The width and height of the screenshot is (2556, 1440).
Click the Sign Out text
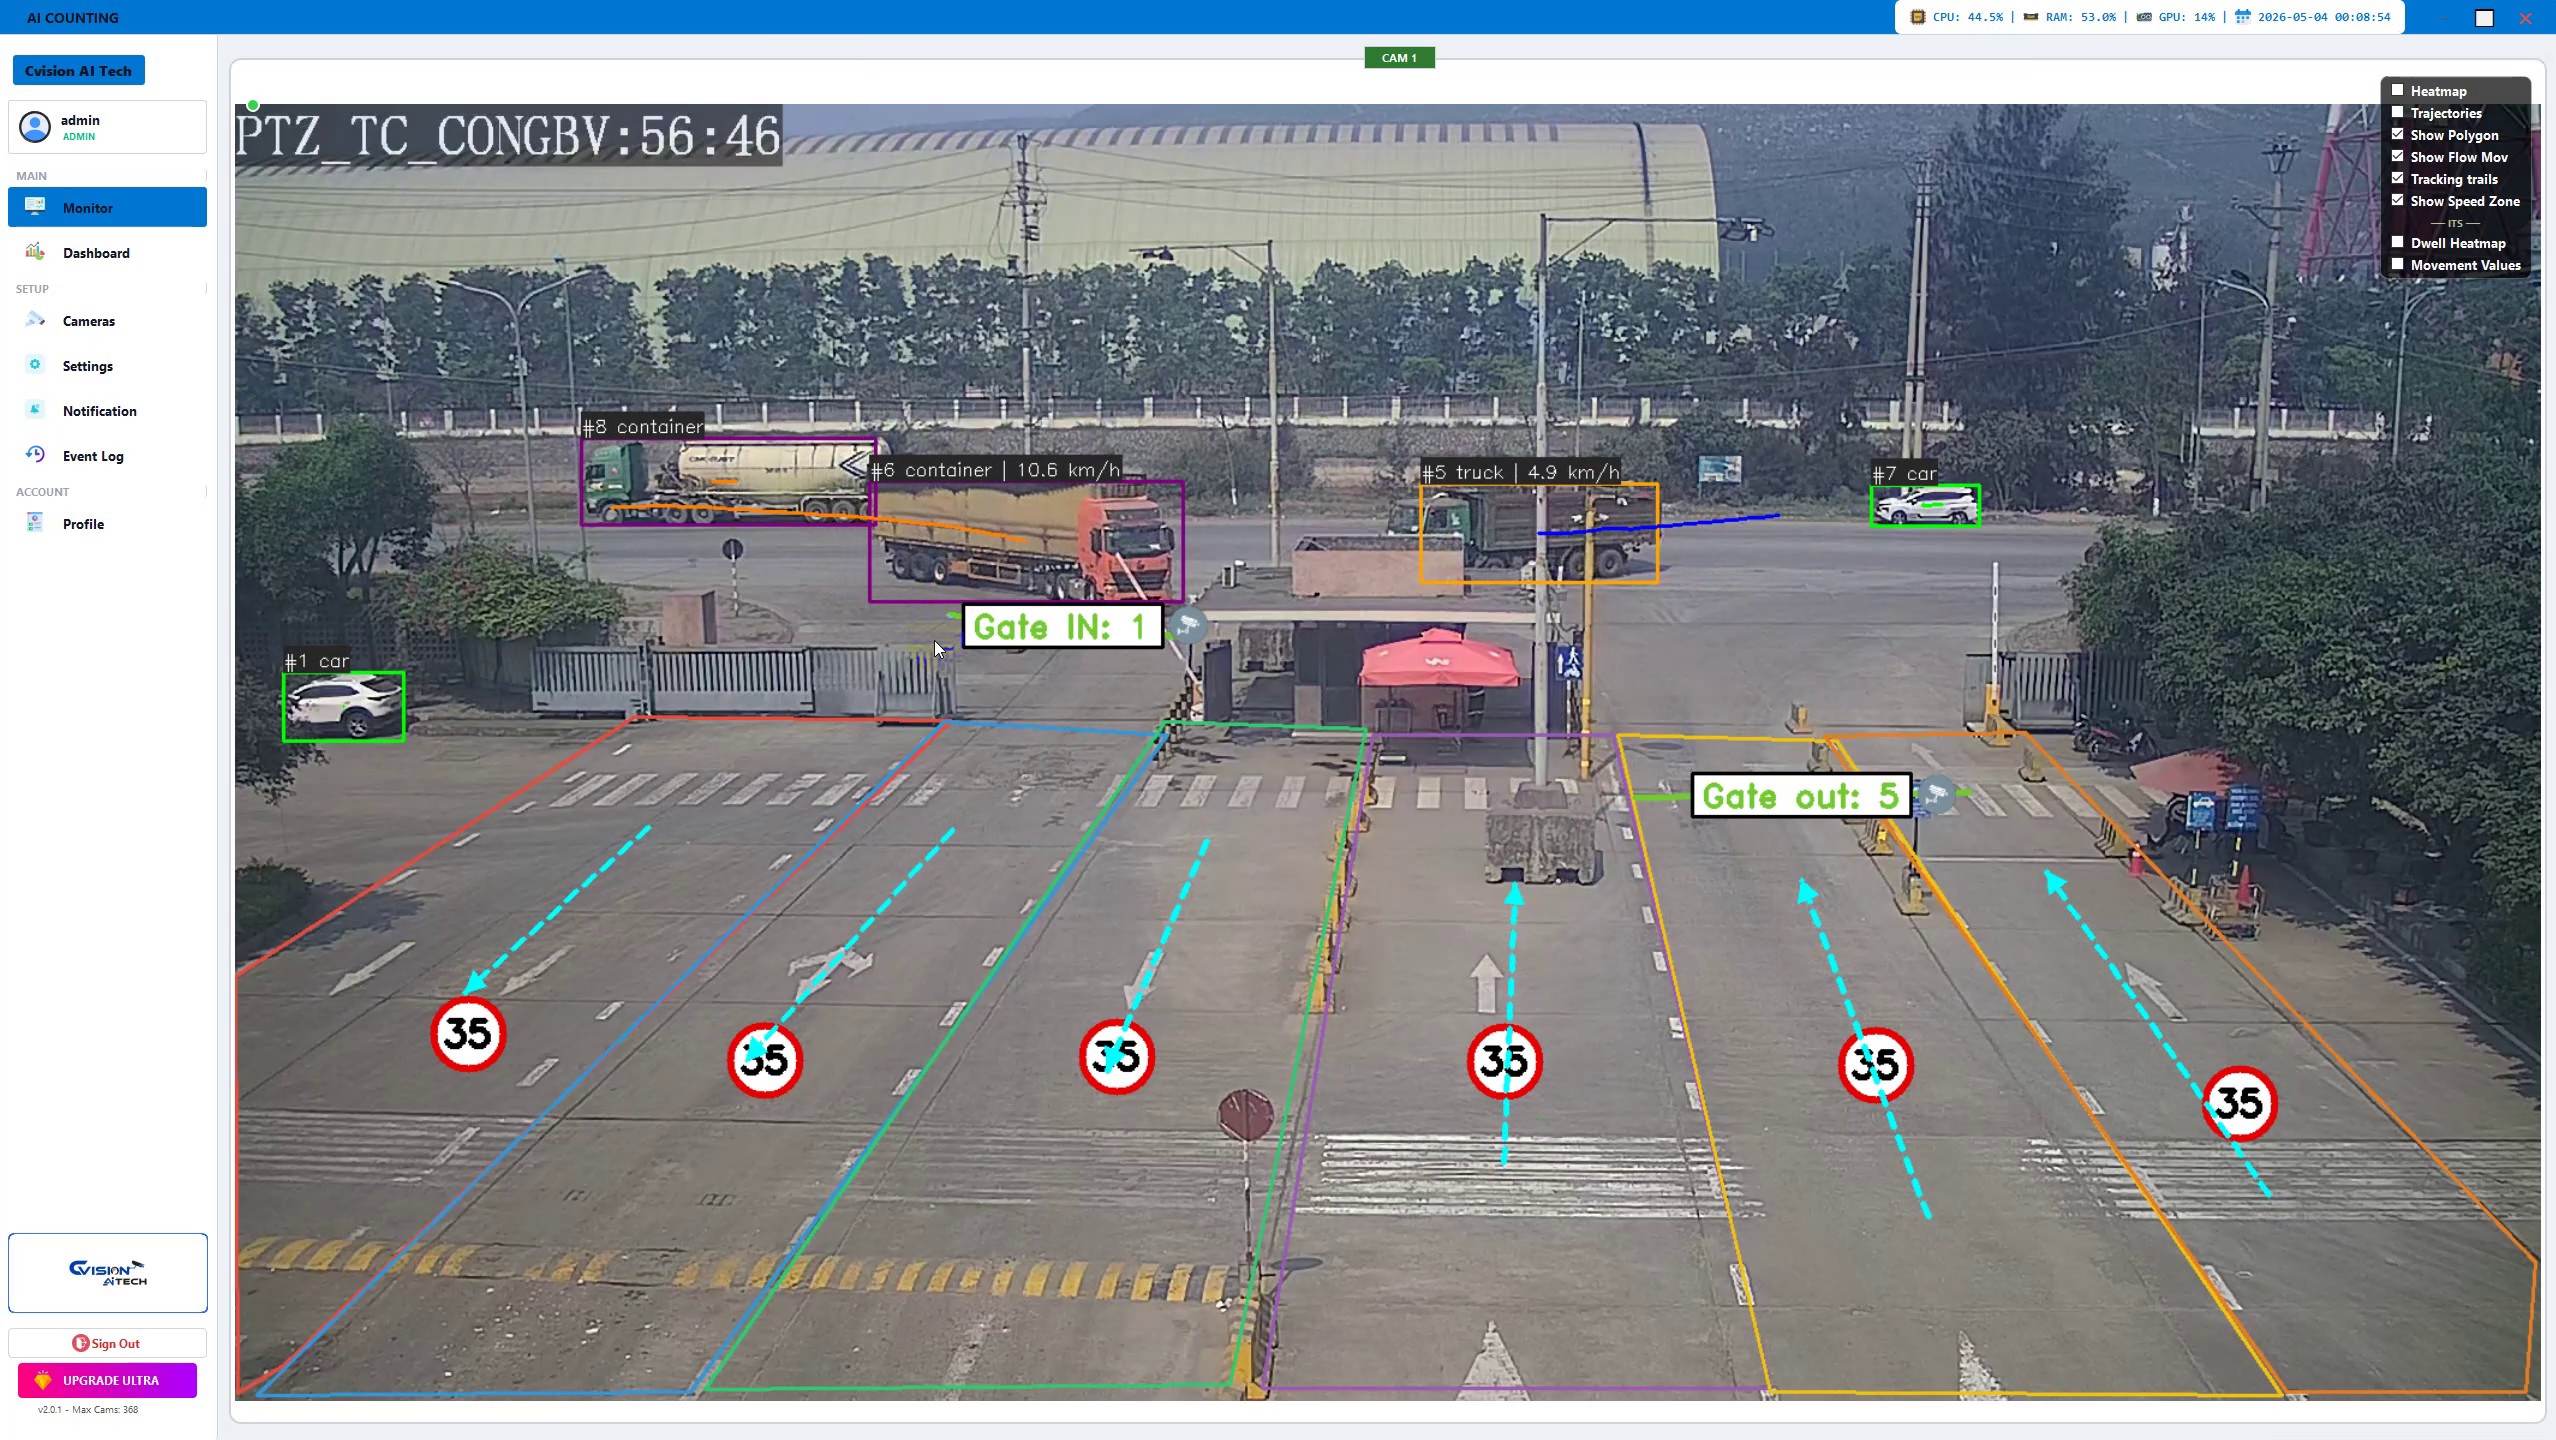pyautogui.click(x=115, y=1343)
